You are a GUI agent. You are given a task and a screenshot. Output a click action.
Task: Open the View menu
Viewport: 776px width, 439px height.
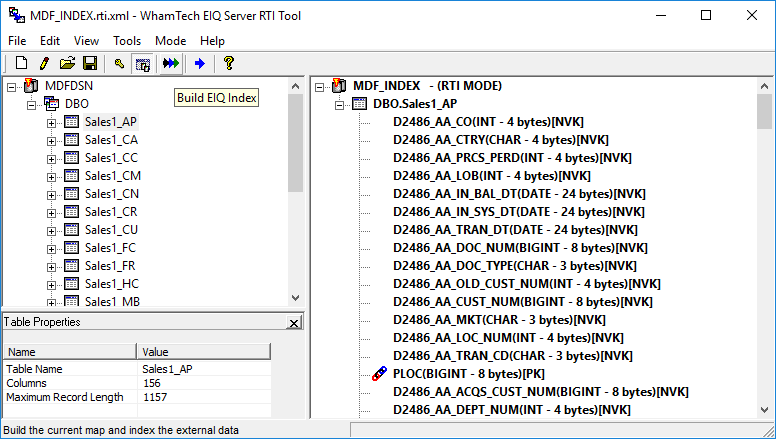point(87,41)
